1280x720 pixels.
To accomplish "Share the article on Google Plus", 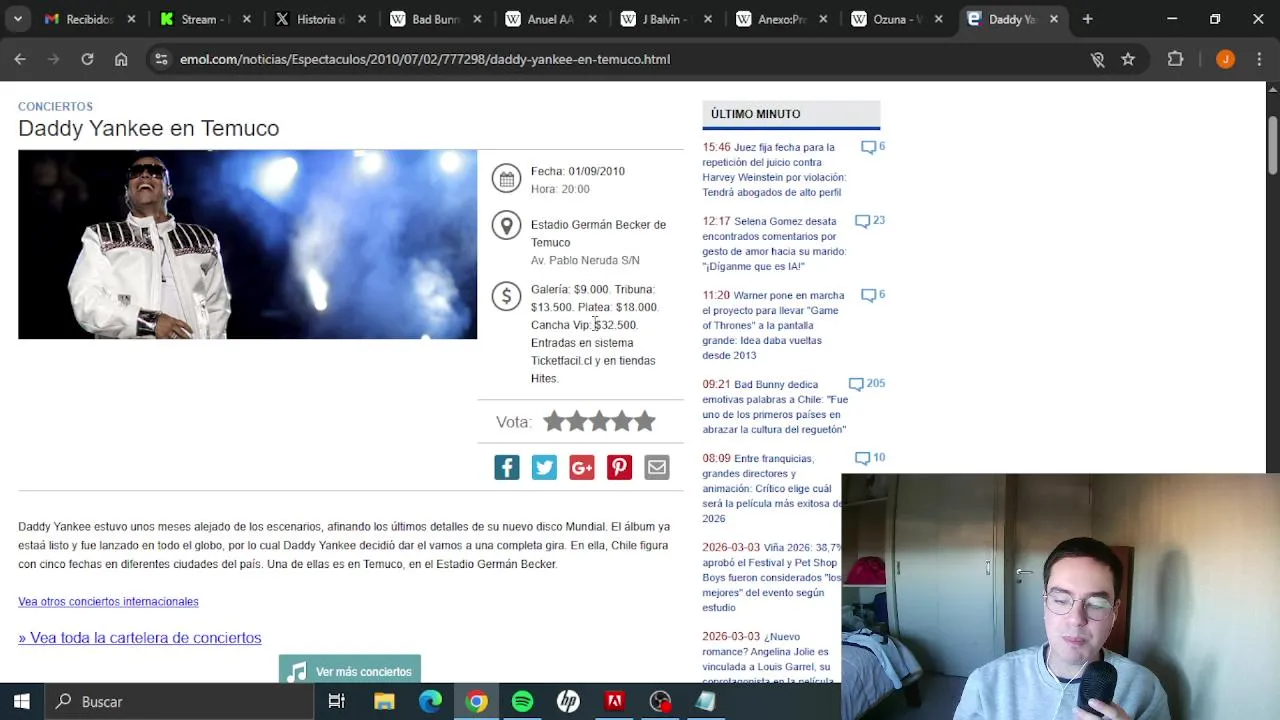I will point(582,467).
